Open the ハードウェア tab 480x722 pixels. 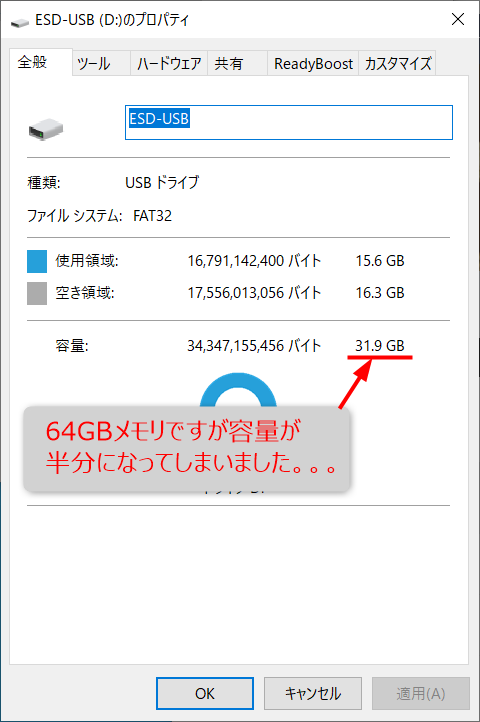pyautogui.click(x=169, y=64)
